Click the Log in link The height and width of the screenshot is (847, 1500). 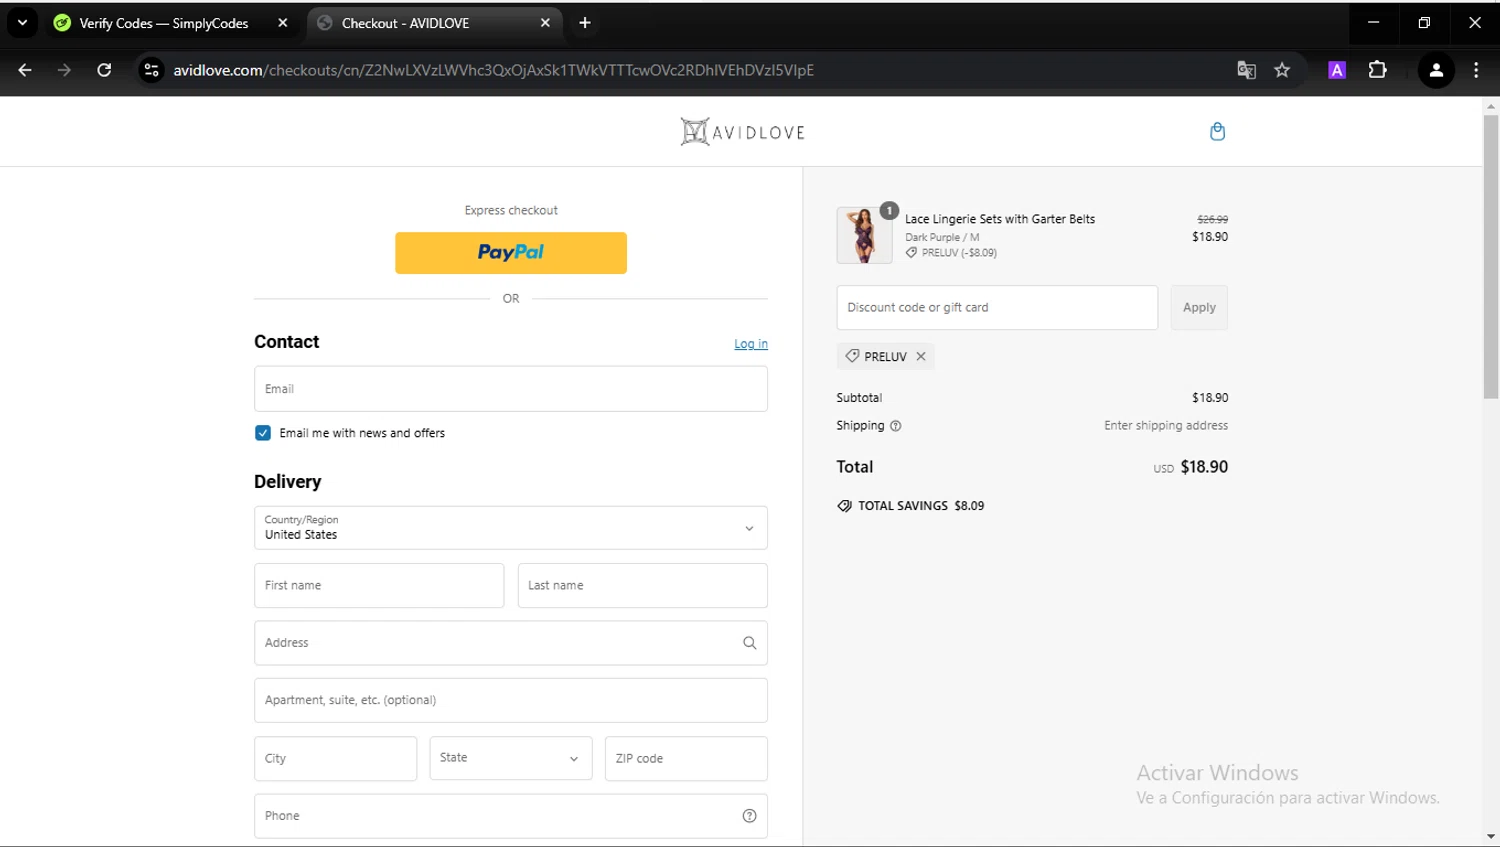(x=751, y=344)
